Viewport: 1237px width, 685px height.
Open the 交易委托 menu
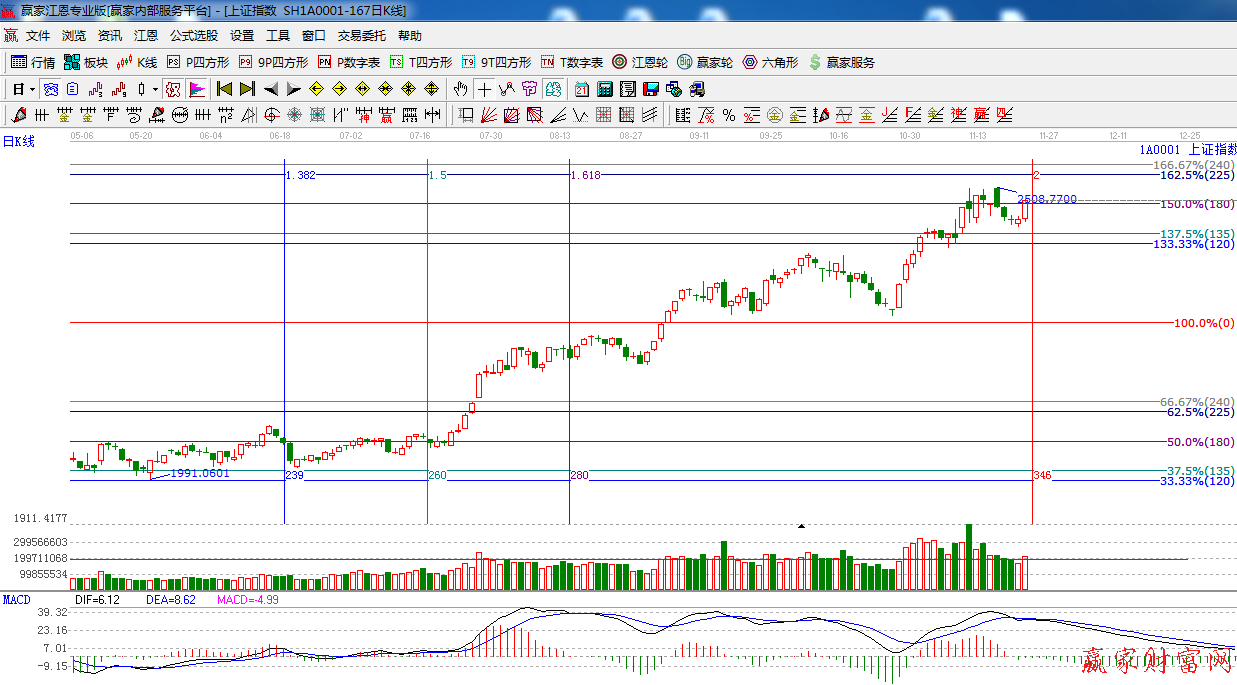pyautogui.click(x=361, y=35)
